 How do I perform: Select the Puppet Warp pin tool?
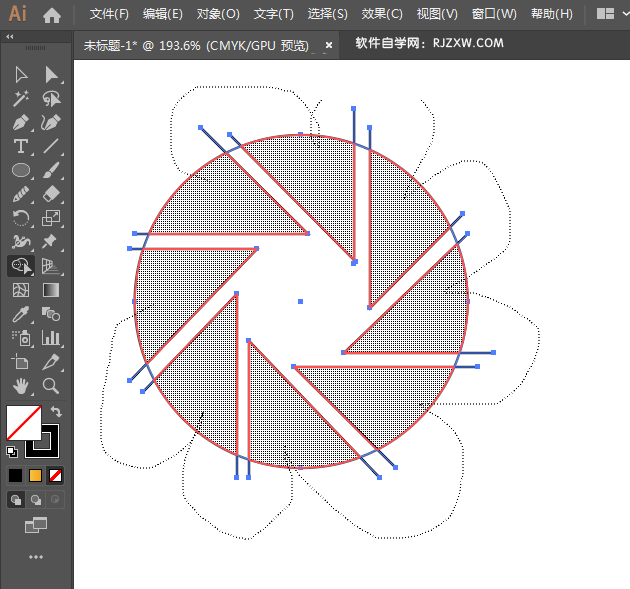[x=51, y=242]
